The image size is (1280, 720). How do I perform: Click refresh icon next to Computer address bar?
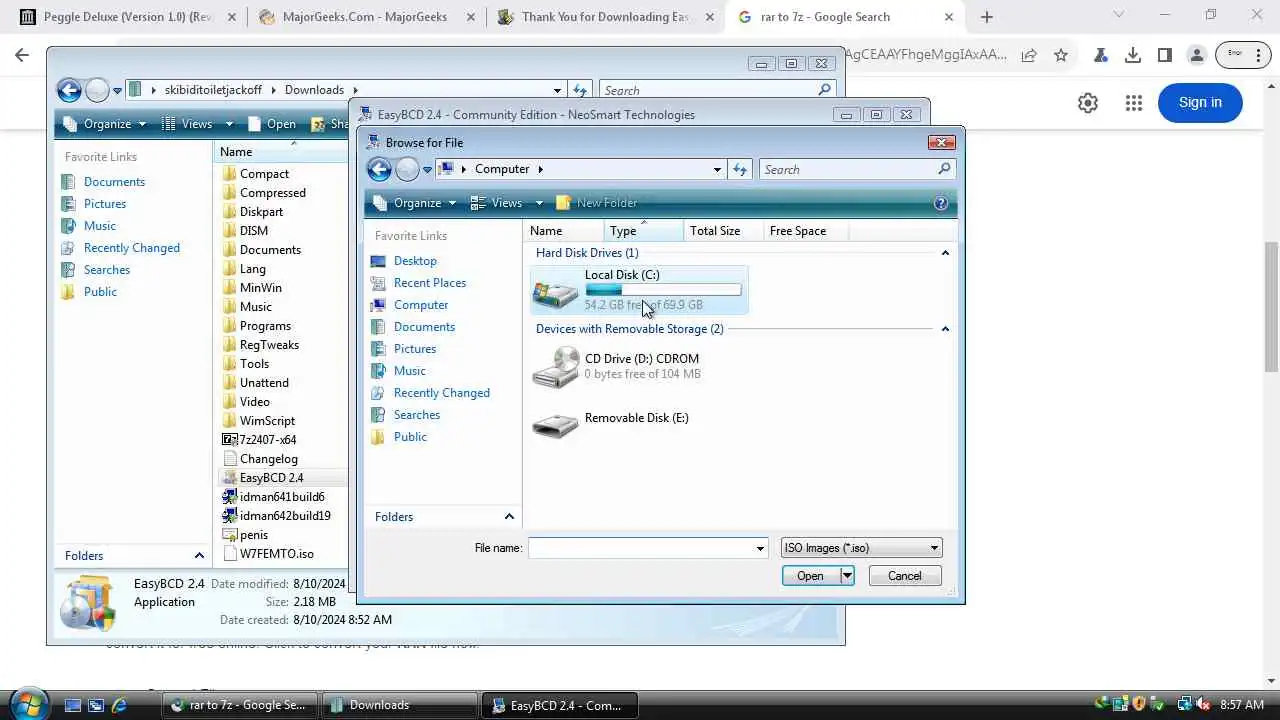[740, 170]
